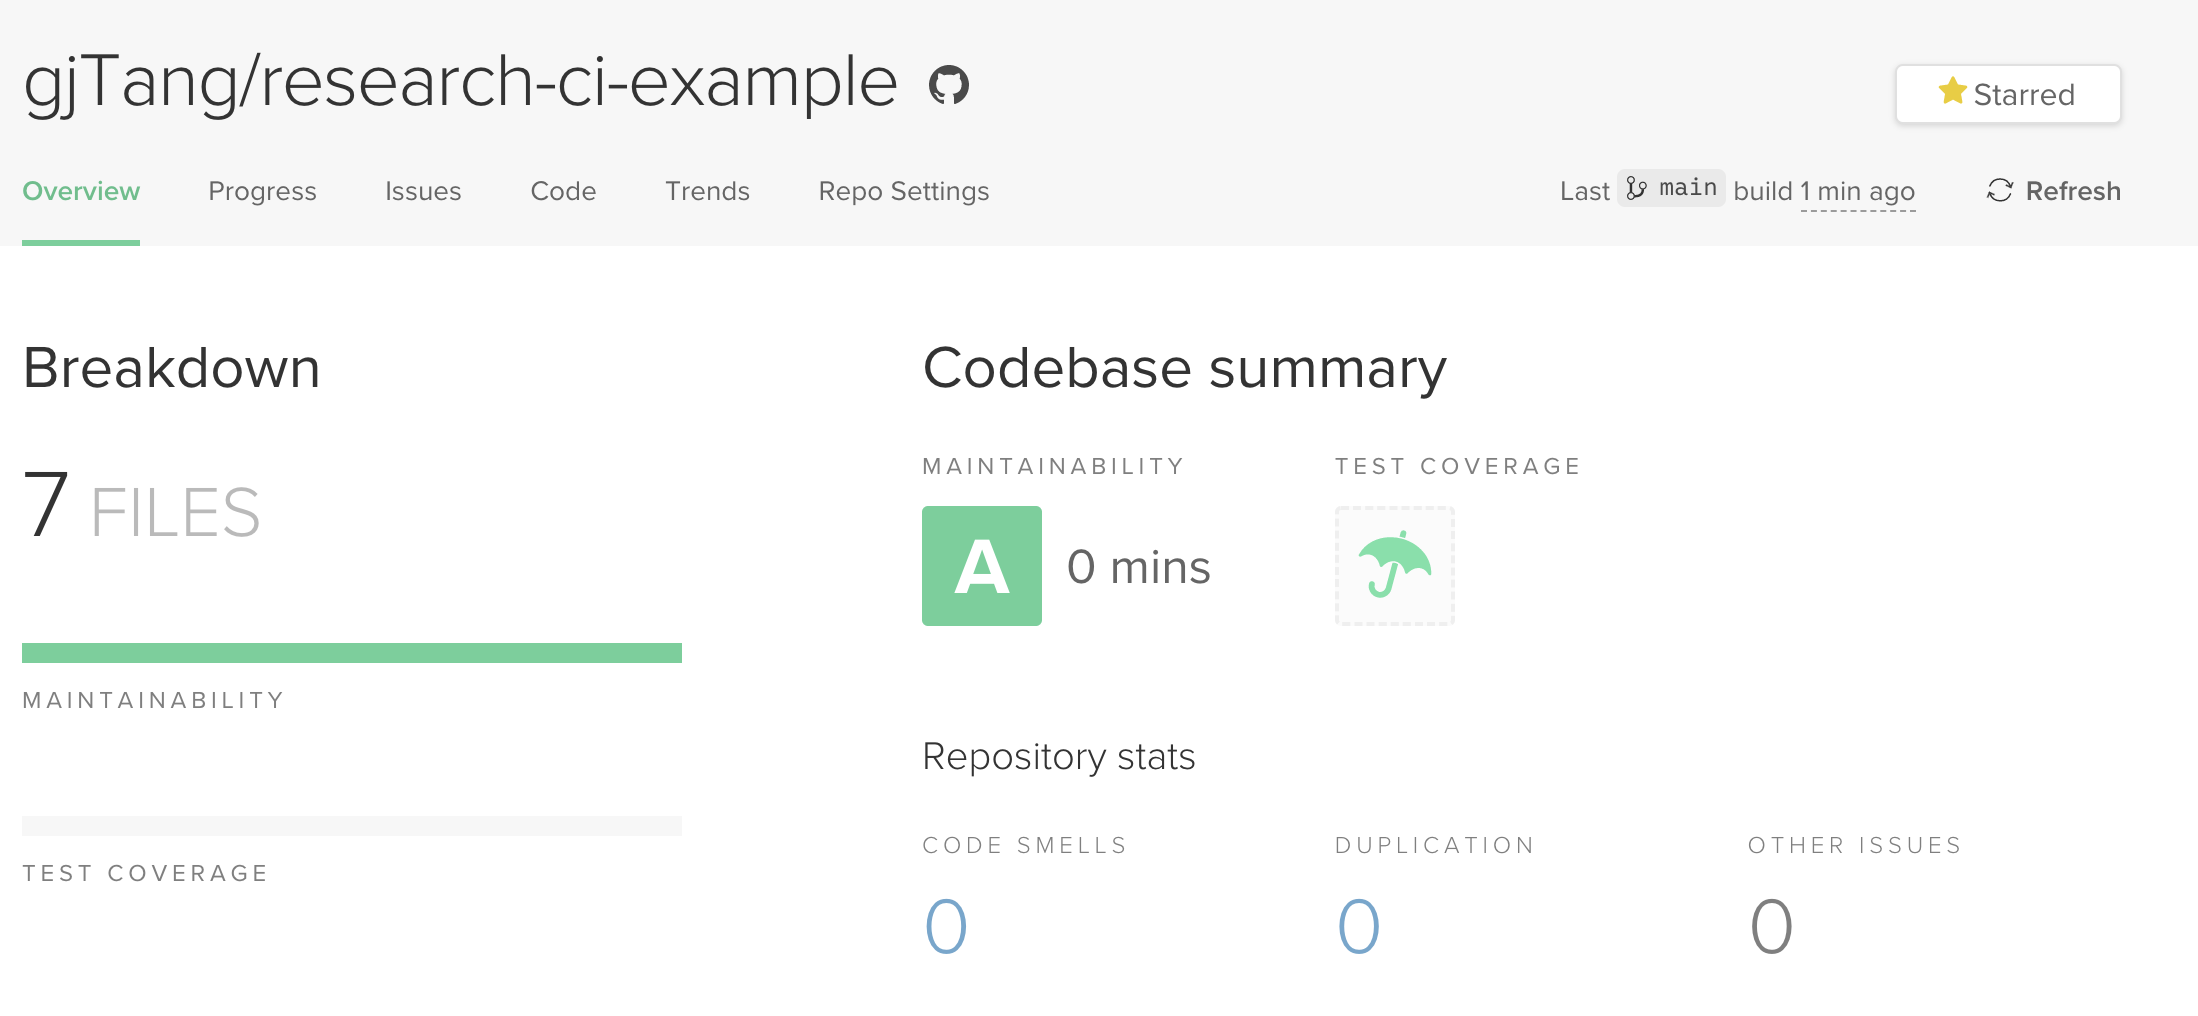Click the empty test coverage bar
Image resolution: width=2198 pixels, height=1016 pixels.
pyautogui.click(x=352, y=826)
